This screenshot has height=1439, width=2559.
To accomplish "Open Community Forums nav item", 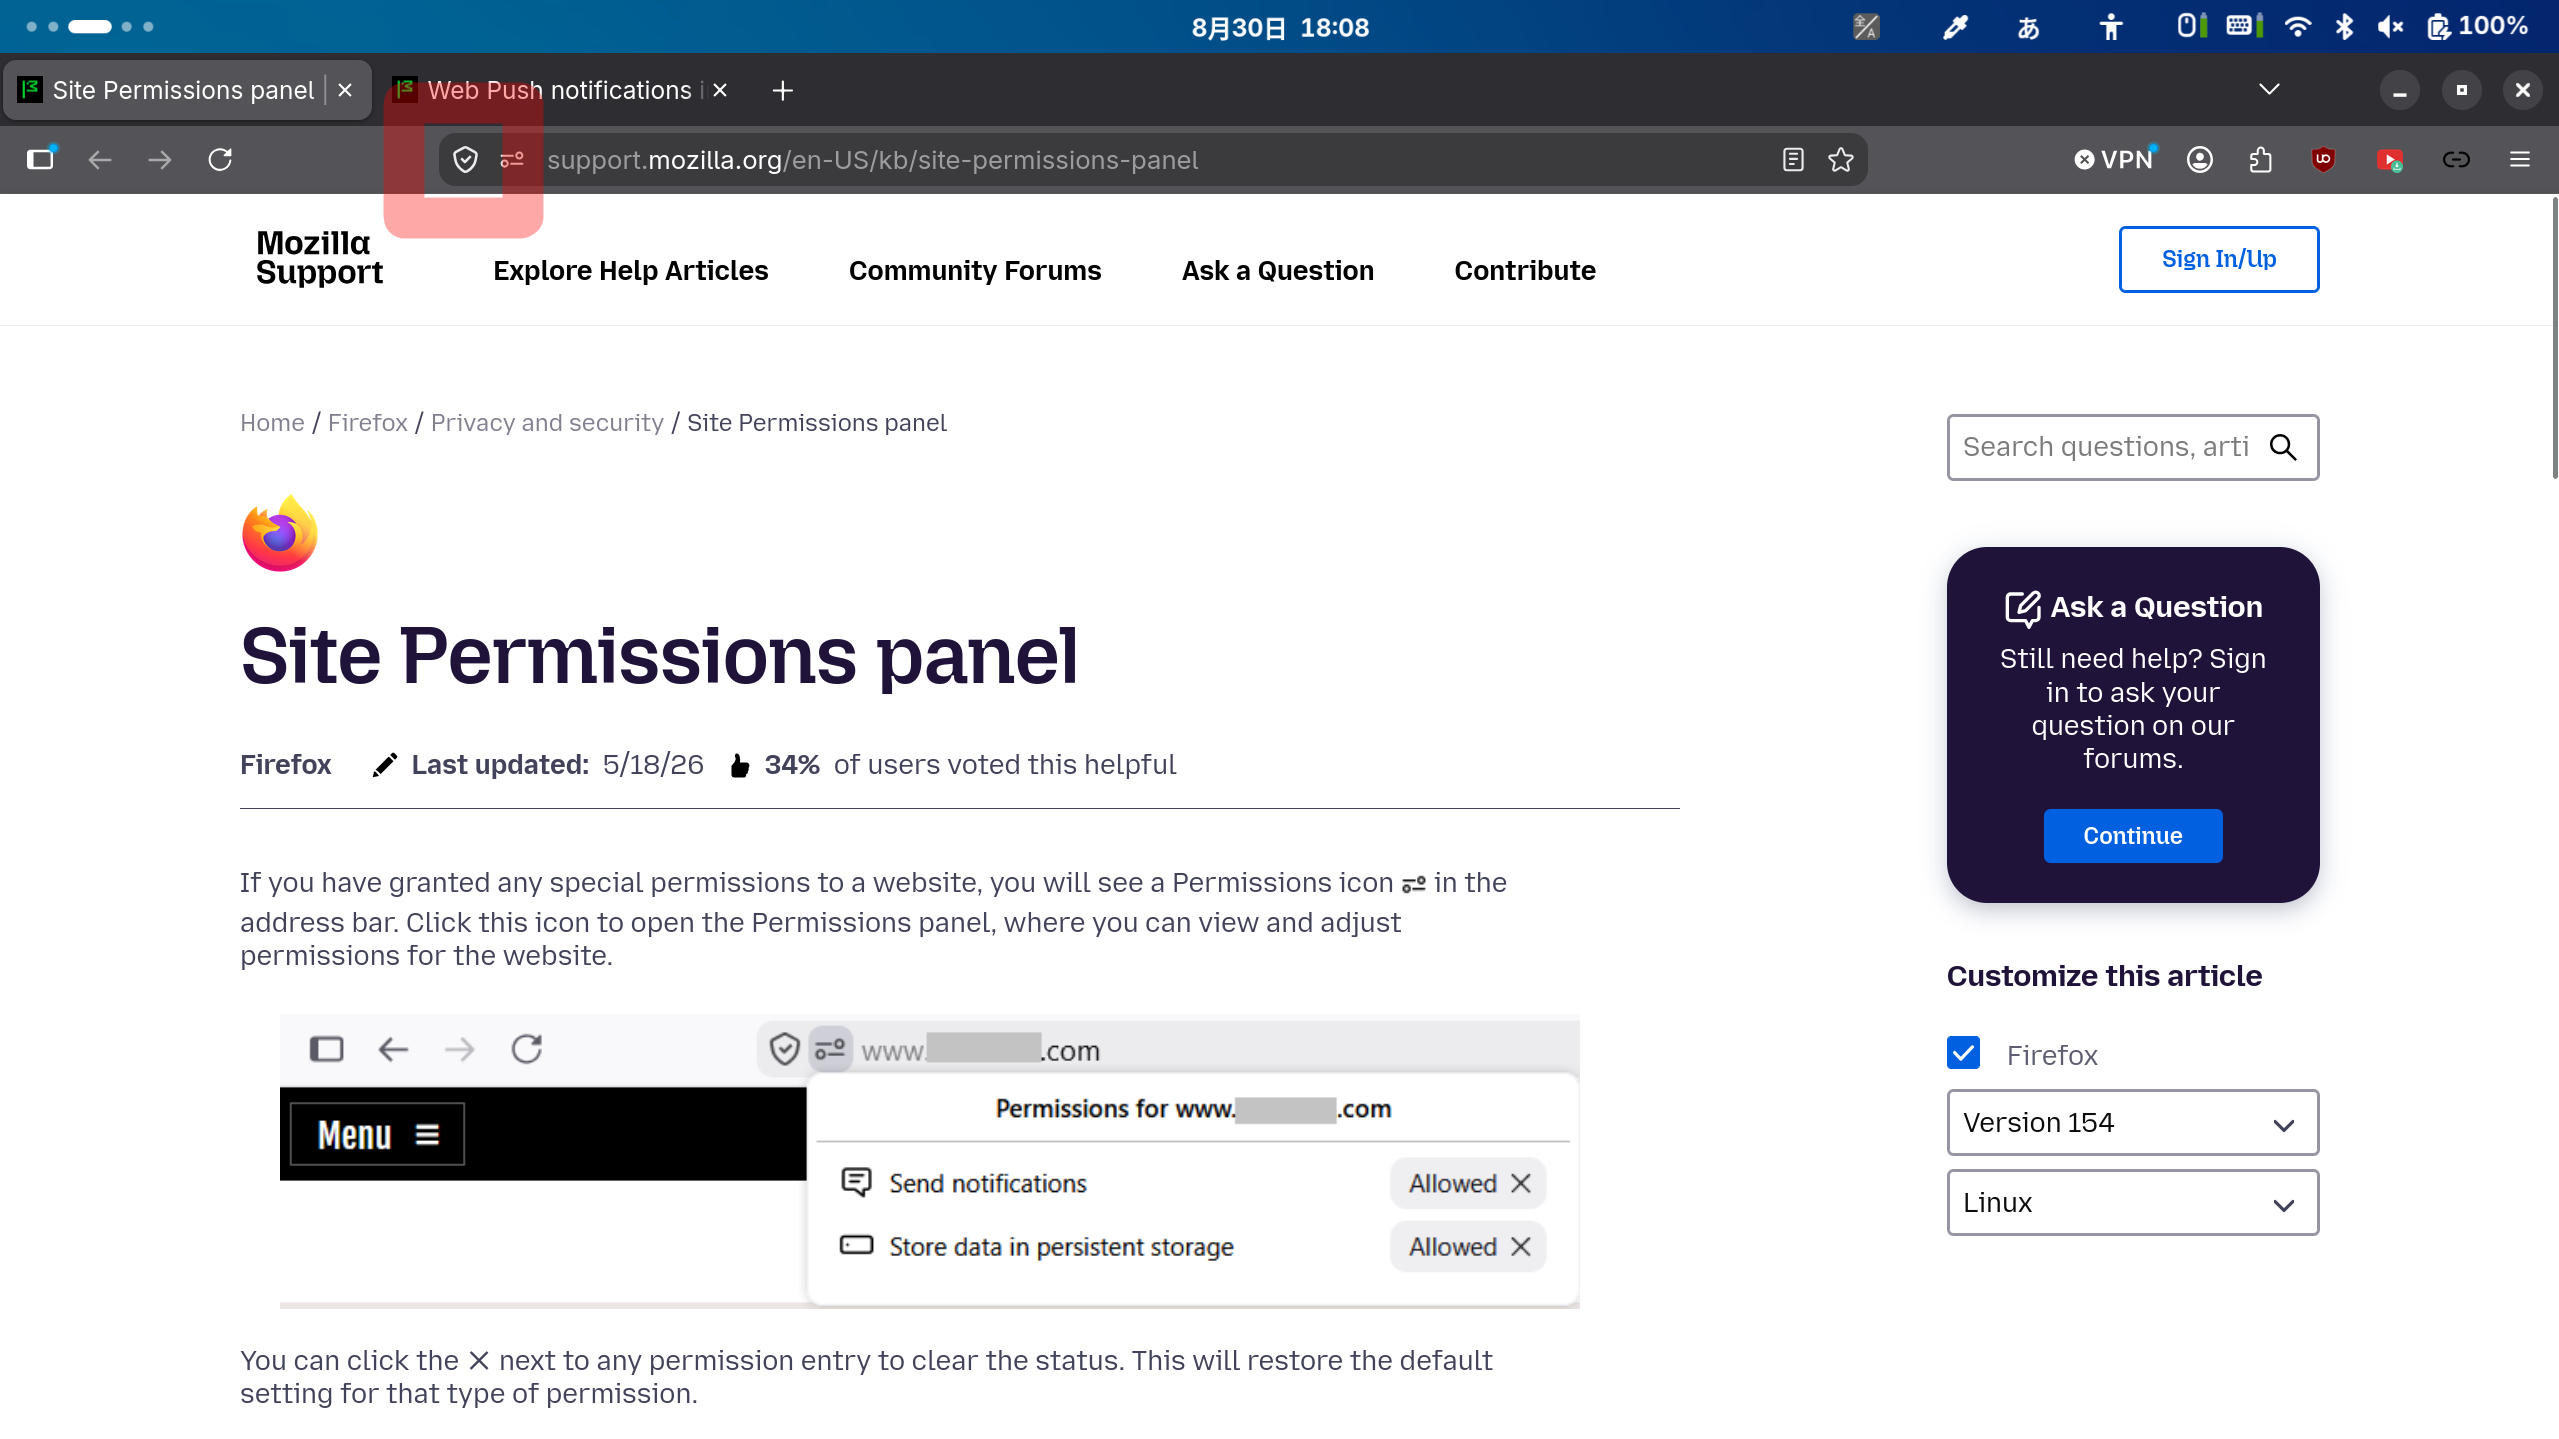I will click(975, 271).
